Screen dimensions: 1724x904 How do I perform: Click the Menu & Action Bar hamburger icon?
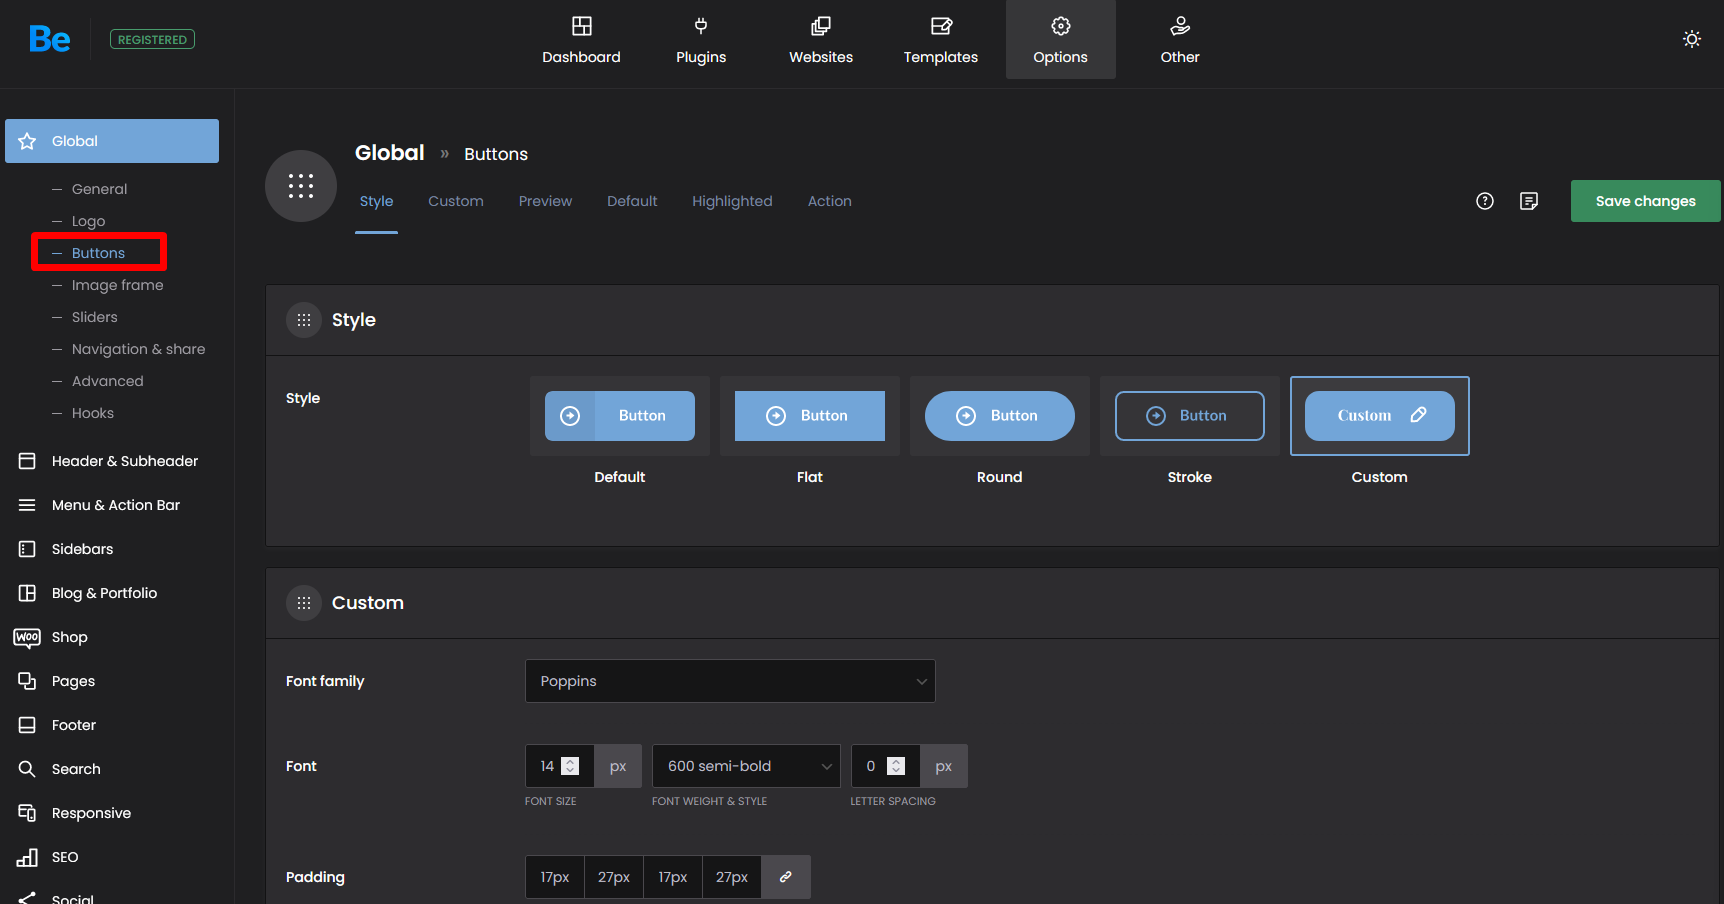pyautogui.click(x=27, y=505)
